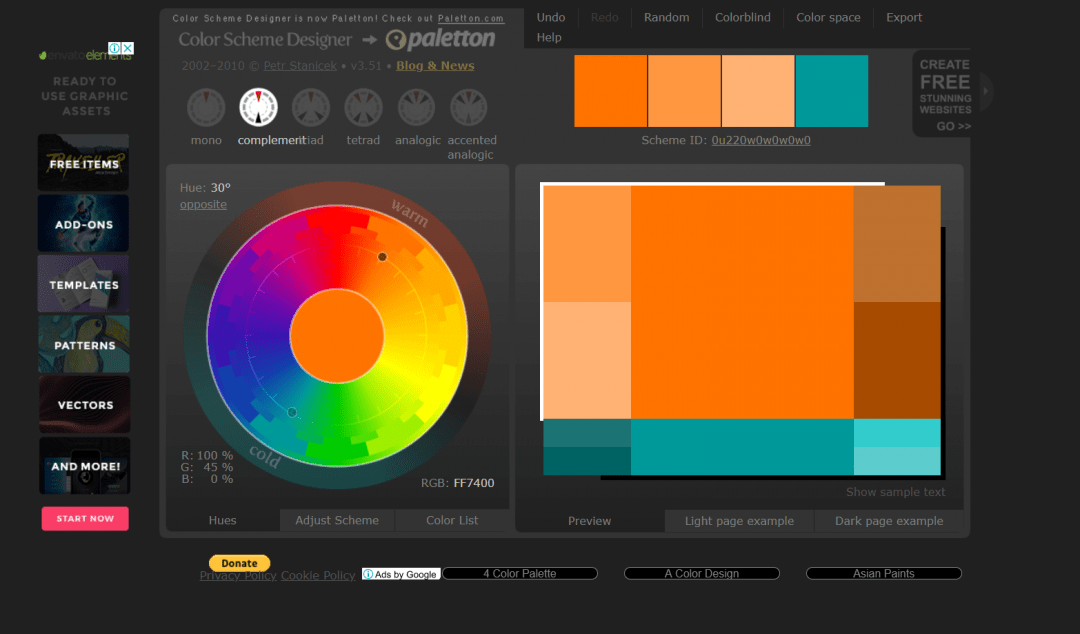
Task: Select the accented analogic scheme icon
Action: tap(468, 108)
